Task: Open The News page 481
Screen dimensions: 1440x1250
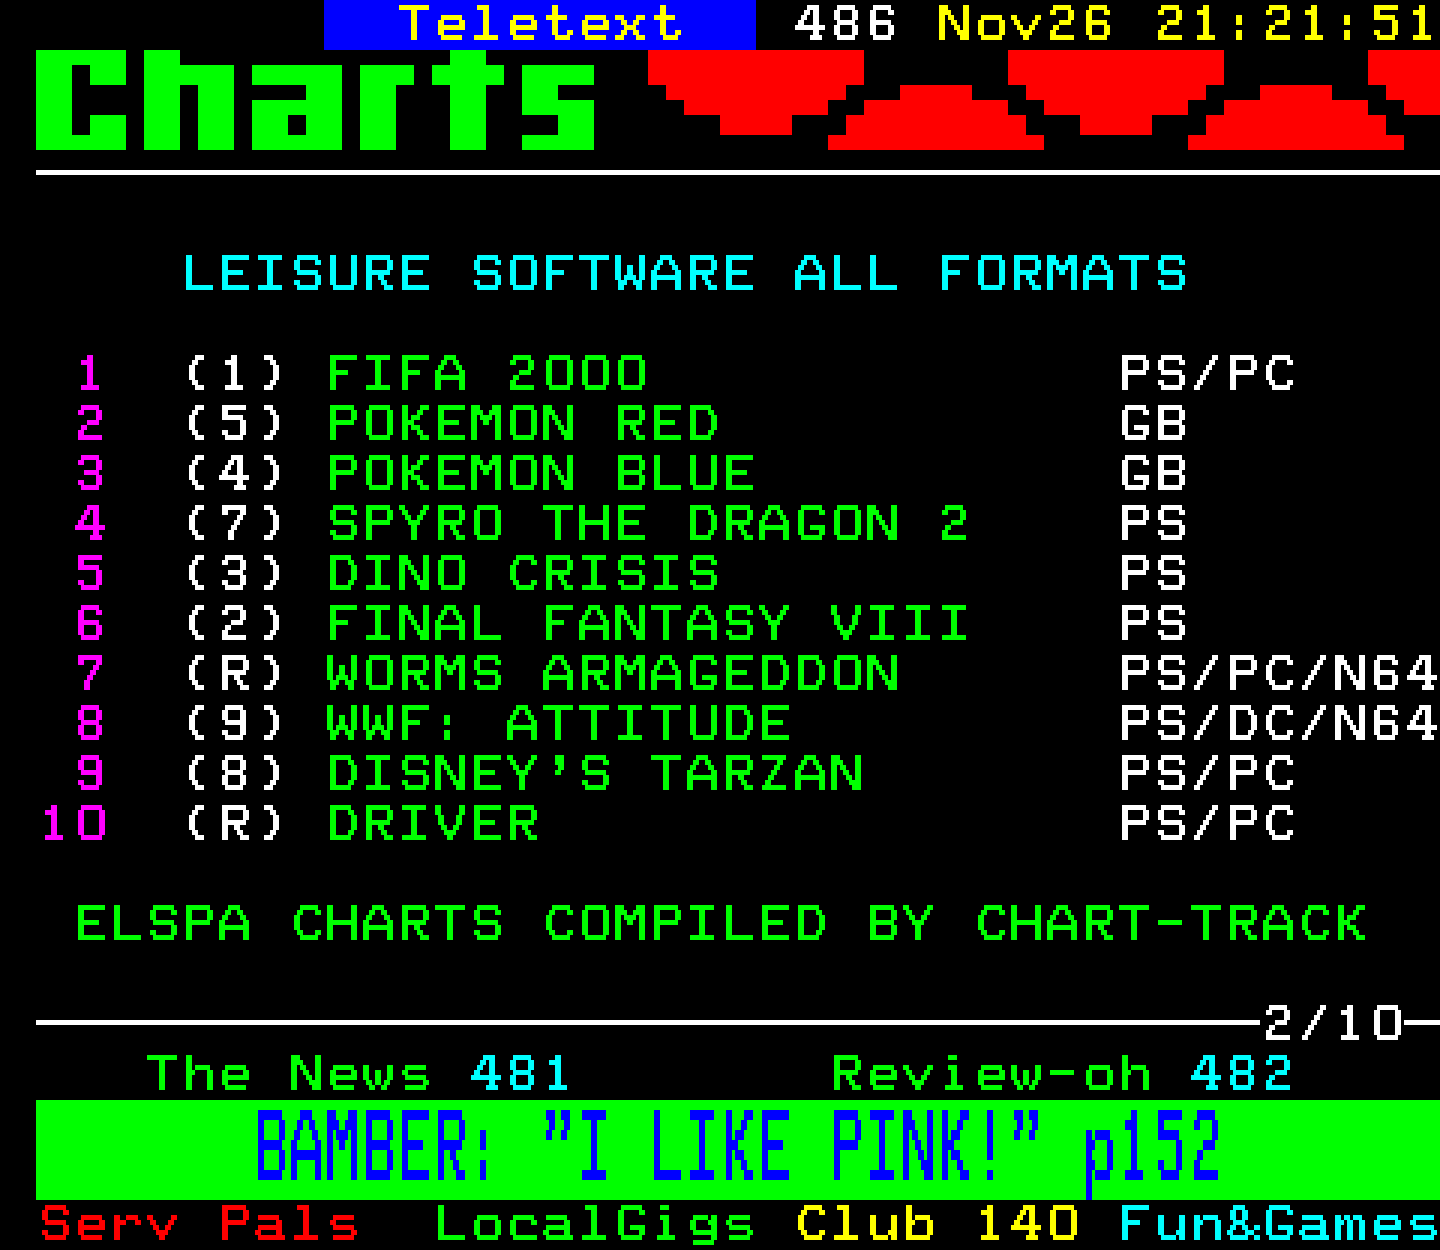Action: tap(358, 1074)
